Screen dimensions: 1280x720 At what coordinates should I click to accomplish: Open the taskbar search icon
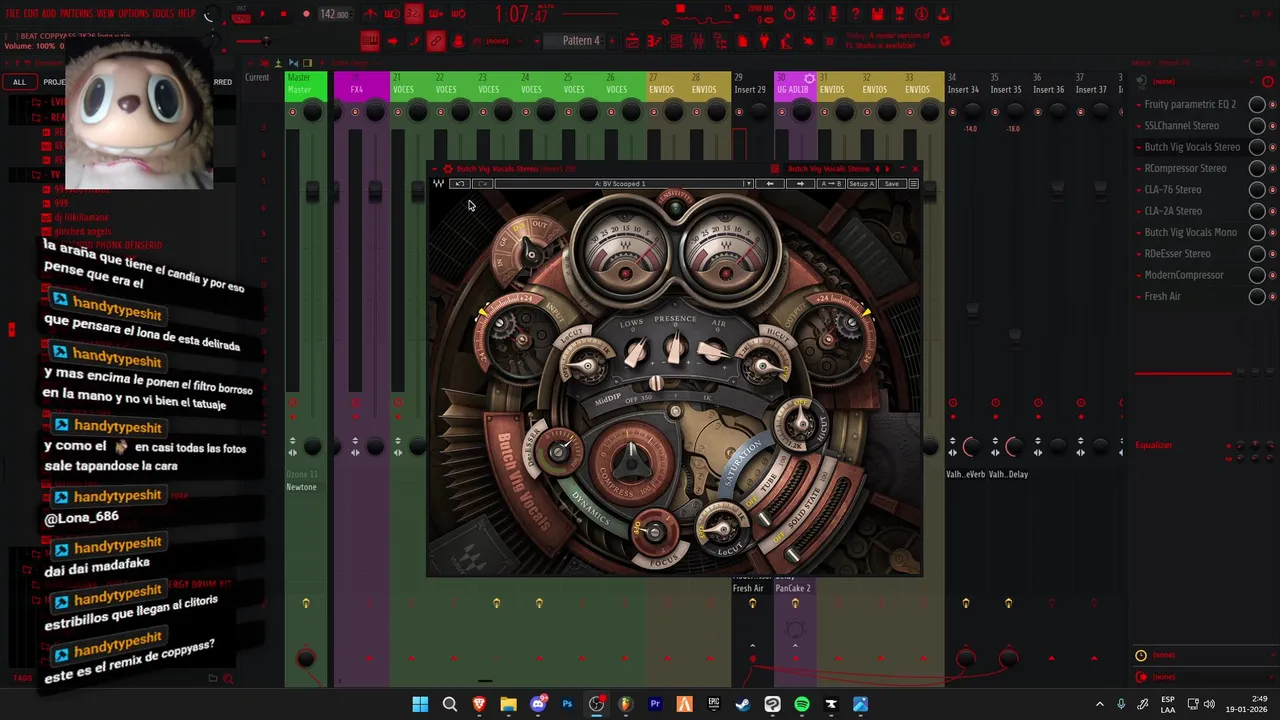coord(450,704)
